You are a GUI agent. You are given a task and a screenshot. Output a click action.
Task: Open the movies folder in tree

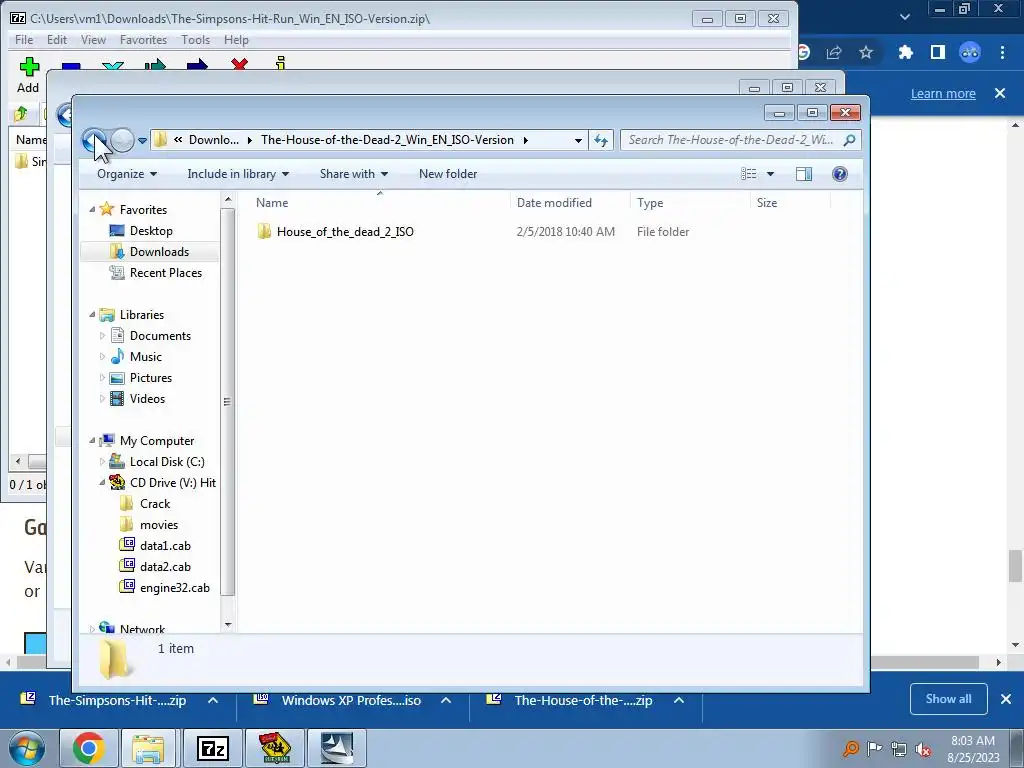pyautogui.click(x=159, y=524)
